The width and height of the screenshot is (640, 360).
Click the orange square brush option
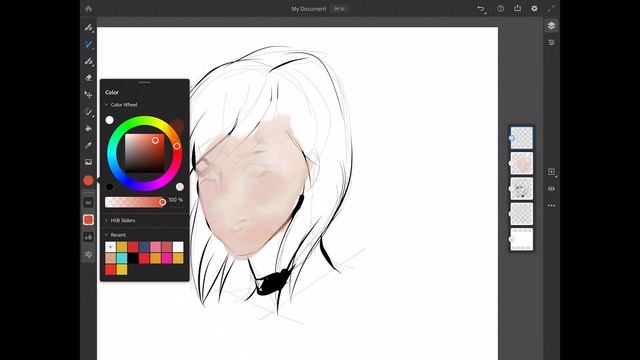click(x=89, y=220)
